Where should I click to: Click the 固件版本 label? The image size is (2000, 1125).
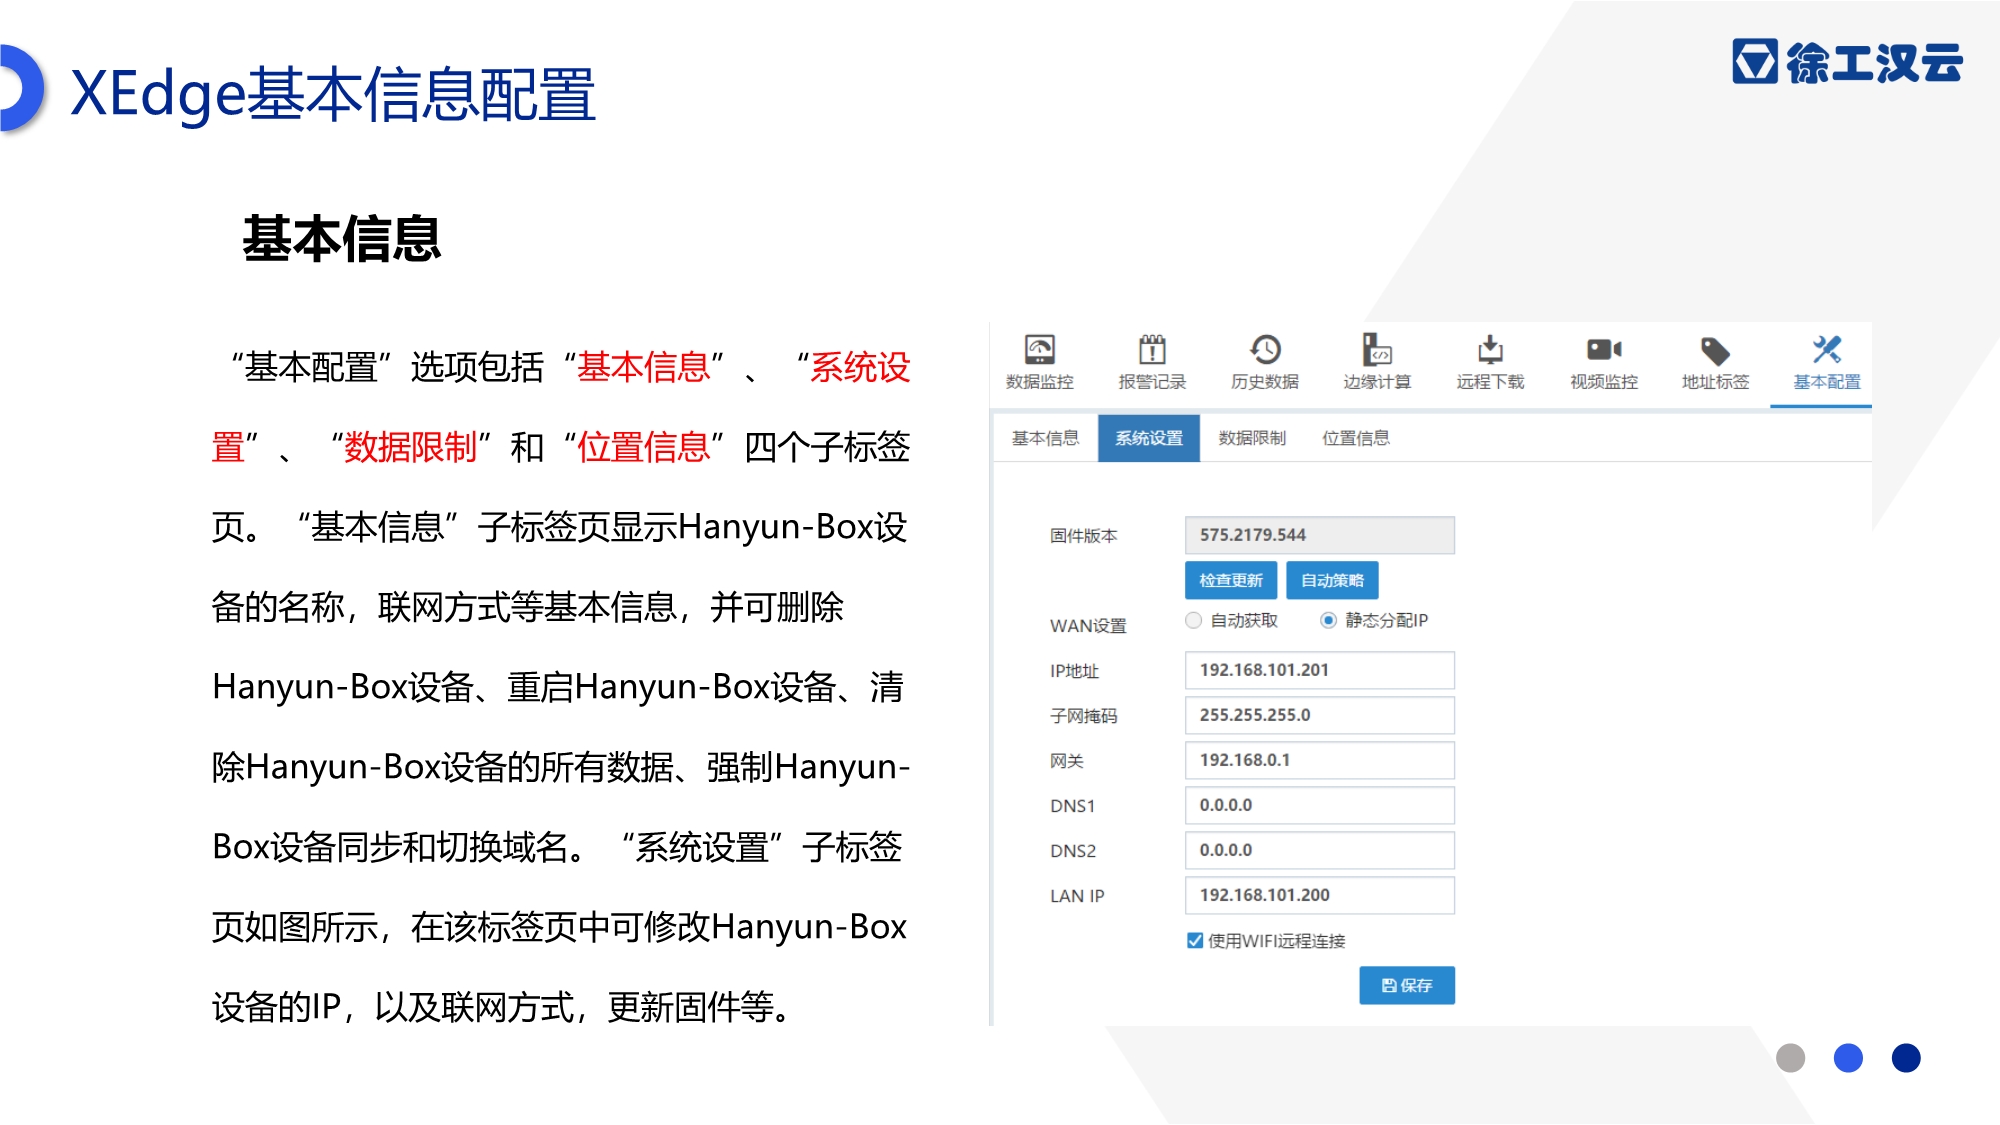pyautogui.click(x=1083, y=536)
